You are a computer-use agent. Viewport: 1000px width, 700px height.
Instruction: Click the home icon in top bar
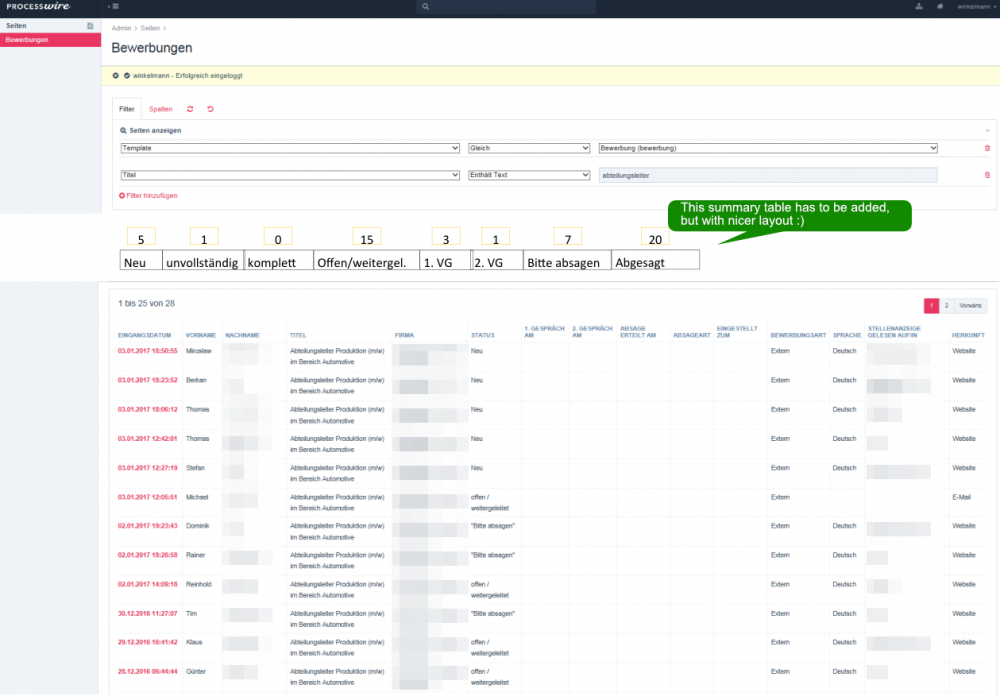pyautogui.click(x=939, y=6)
